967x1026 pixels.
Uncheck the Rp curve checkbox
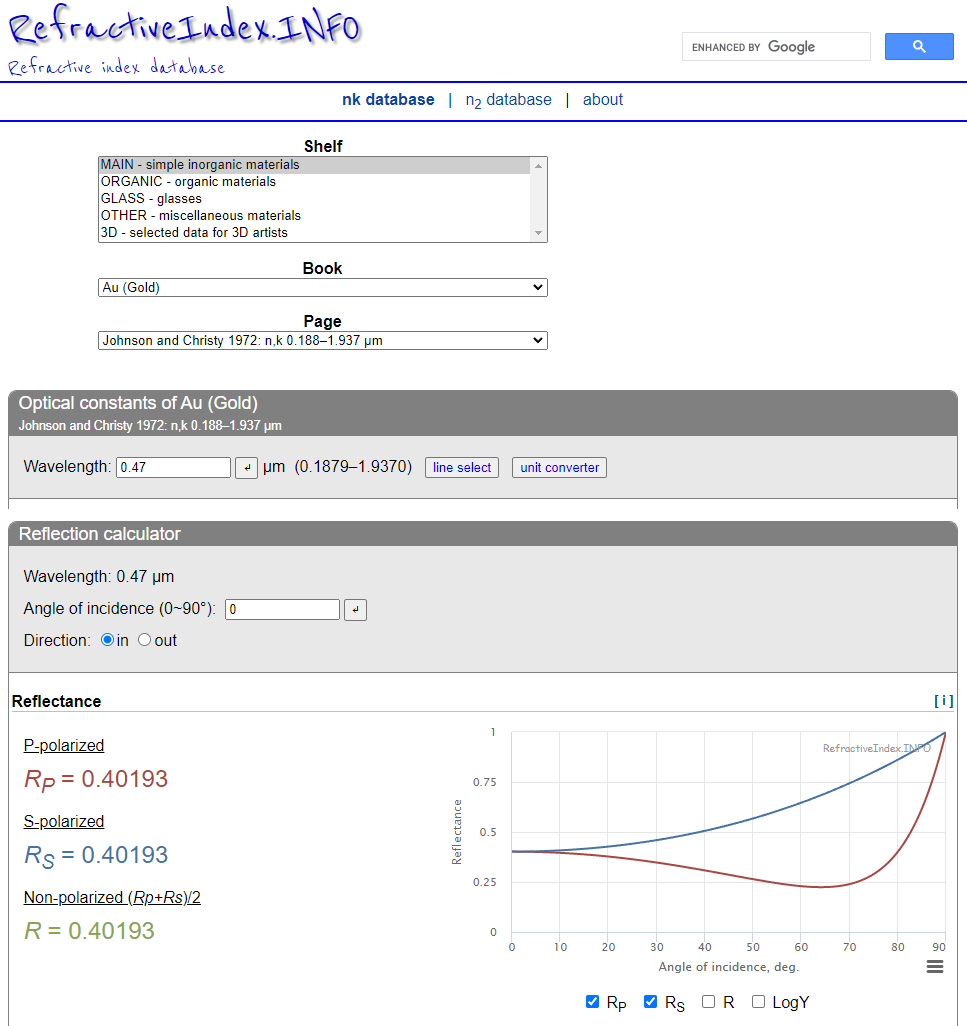pos(593,1001)
